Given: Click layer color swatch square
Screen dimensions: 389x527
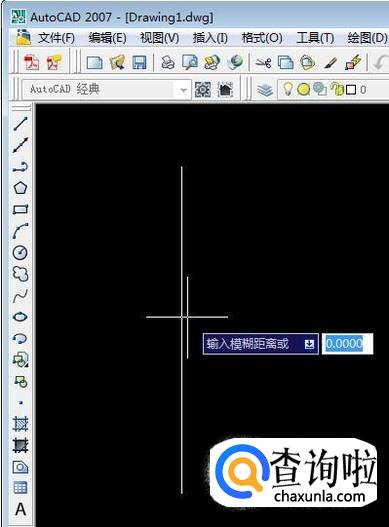Looking at the screenshot, I should 351,90.
